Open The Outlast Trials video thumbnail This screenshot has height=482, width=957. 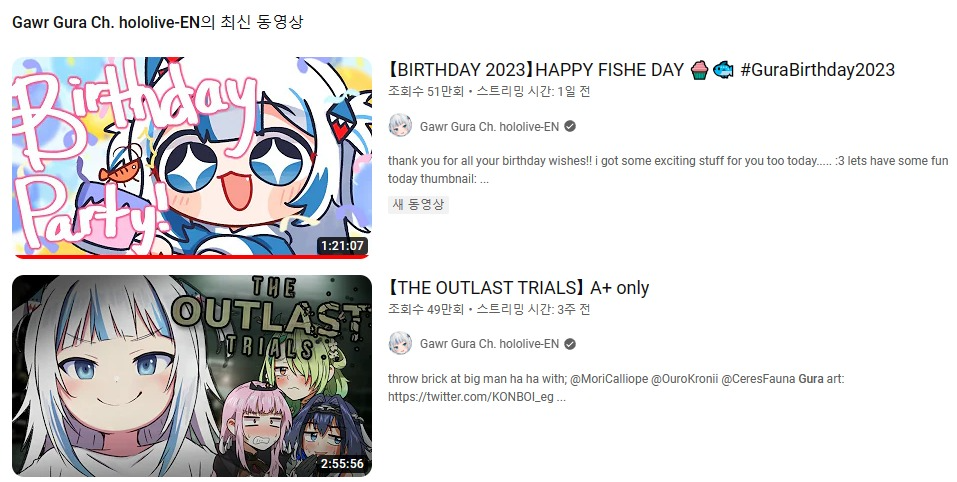(x=192, y=375)
